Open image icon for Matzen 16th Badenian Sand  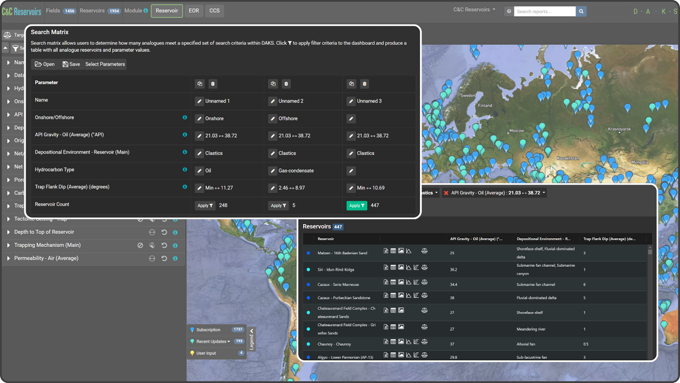click(x=401, y=251)
